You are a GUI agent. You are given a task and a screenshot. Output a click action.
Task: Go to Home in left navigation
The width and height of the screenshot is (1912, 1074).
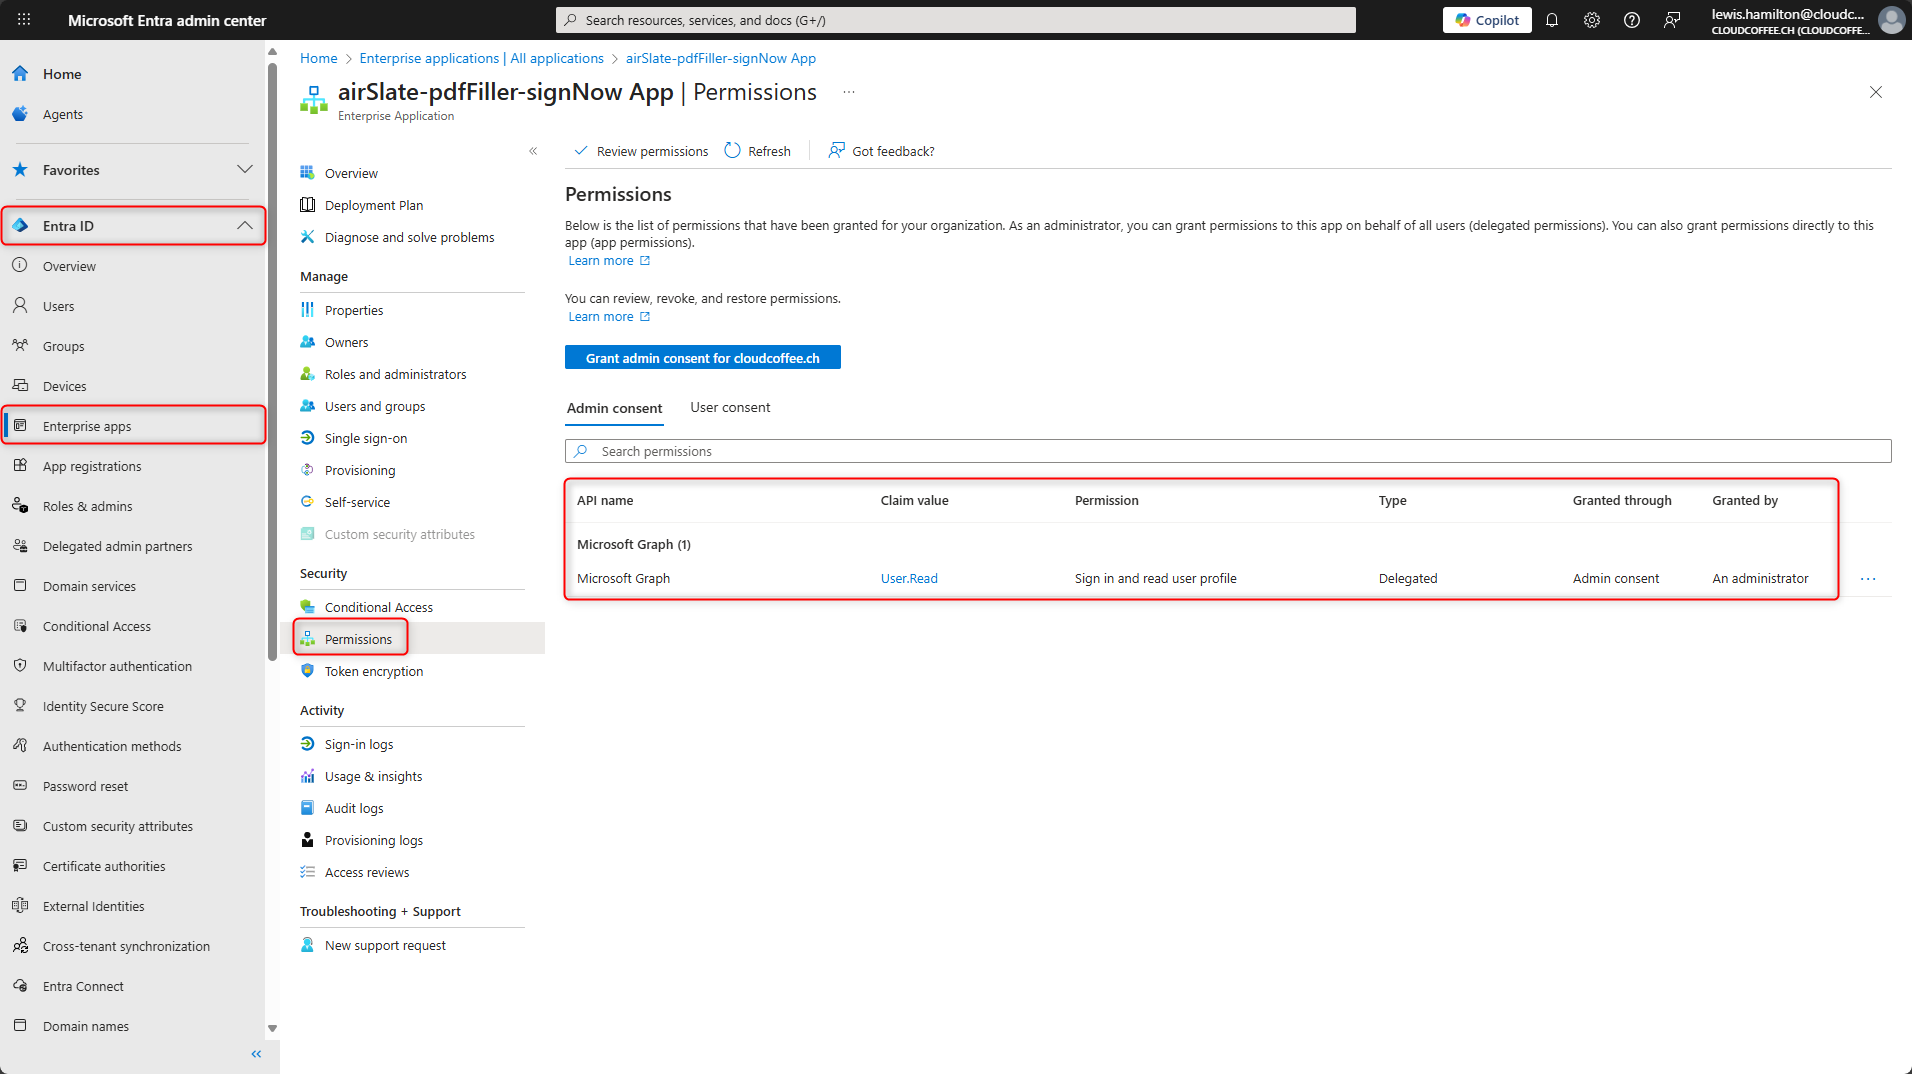[62, 74]
